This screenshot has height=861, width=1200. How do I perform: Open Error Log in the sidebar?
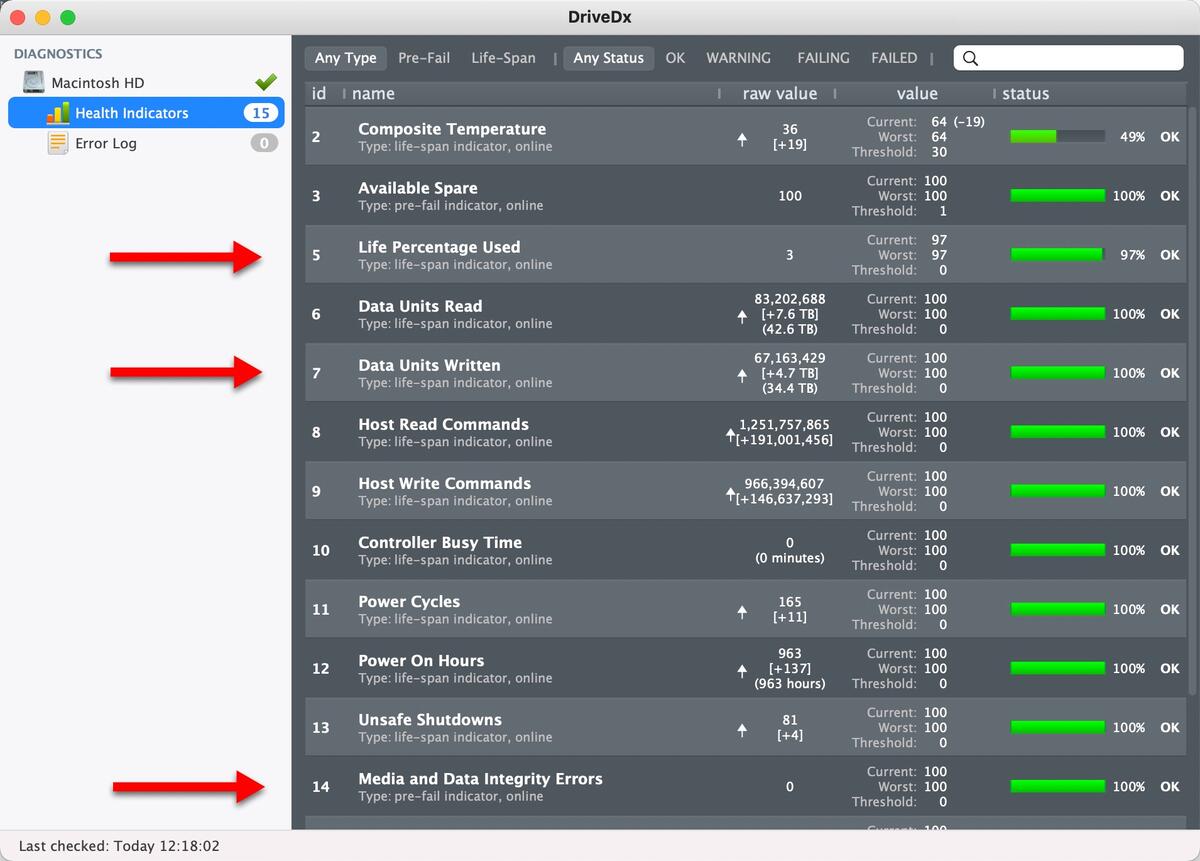pyautogui.click(x=106, y=143)
